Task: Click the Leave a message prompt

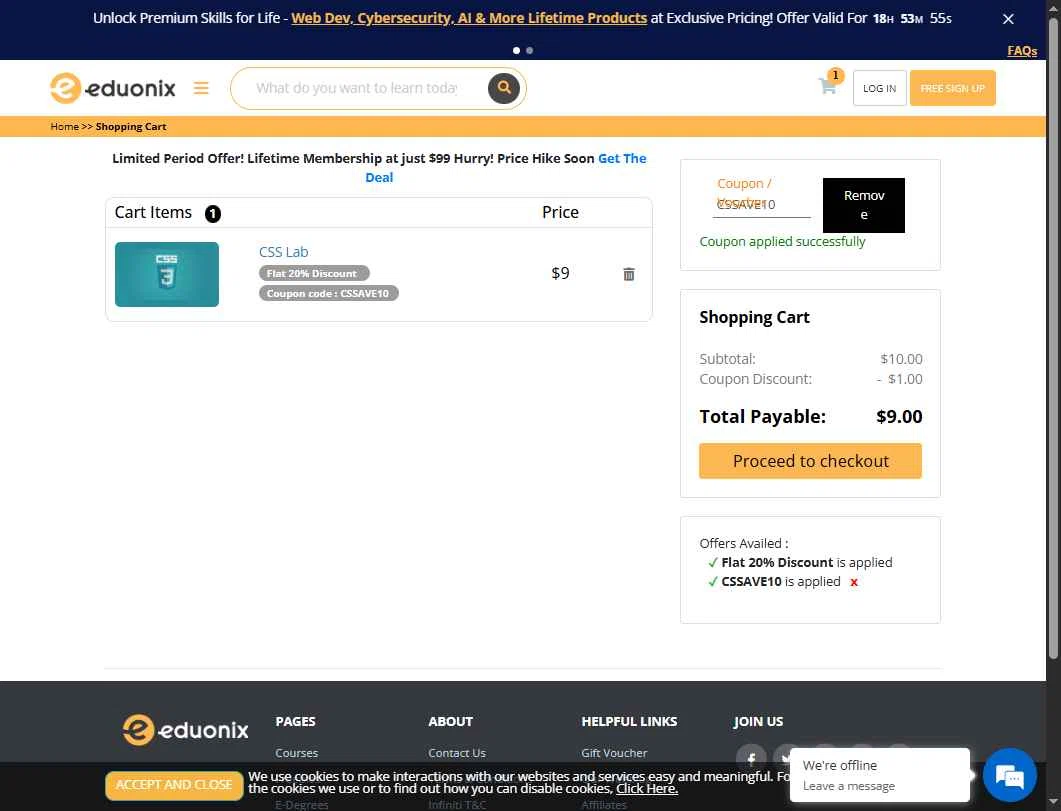Action: pyautogui.click(x=849, y=786)
